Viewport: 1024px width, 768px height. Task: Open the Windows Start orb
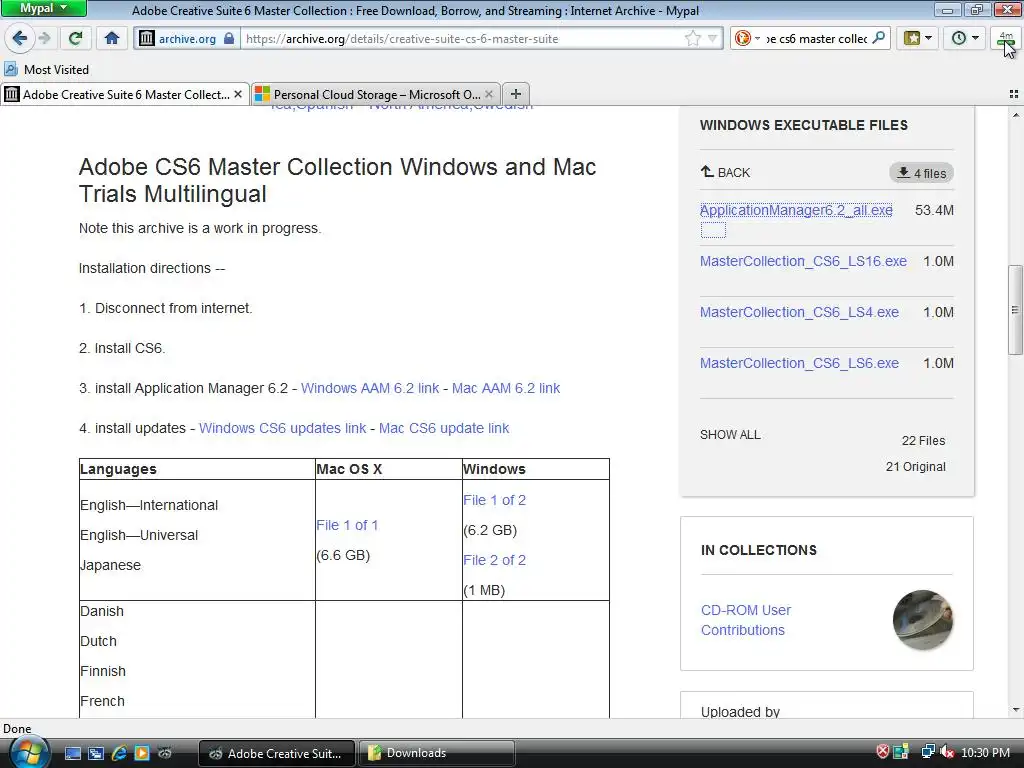[29, 752]
